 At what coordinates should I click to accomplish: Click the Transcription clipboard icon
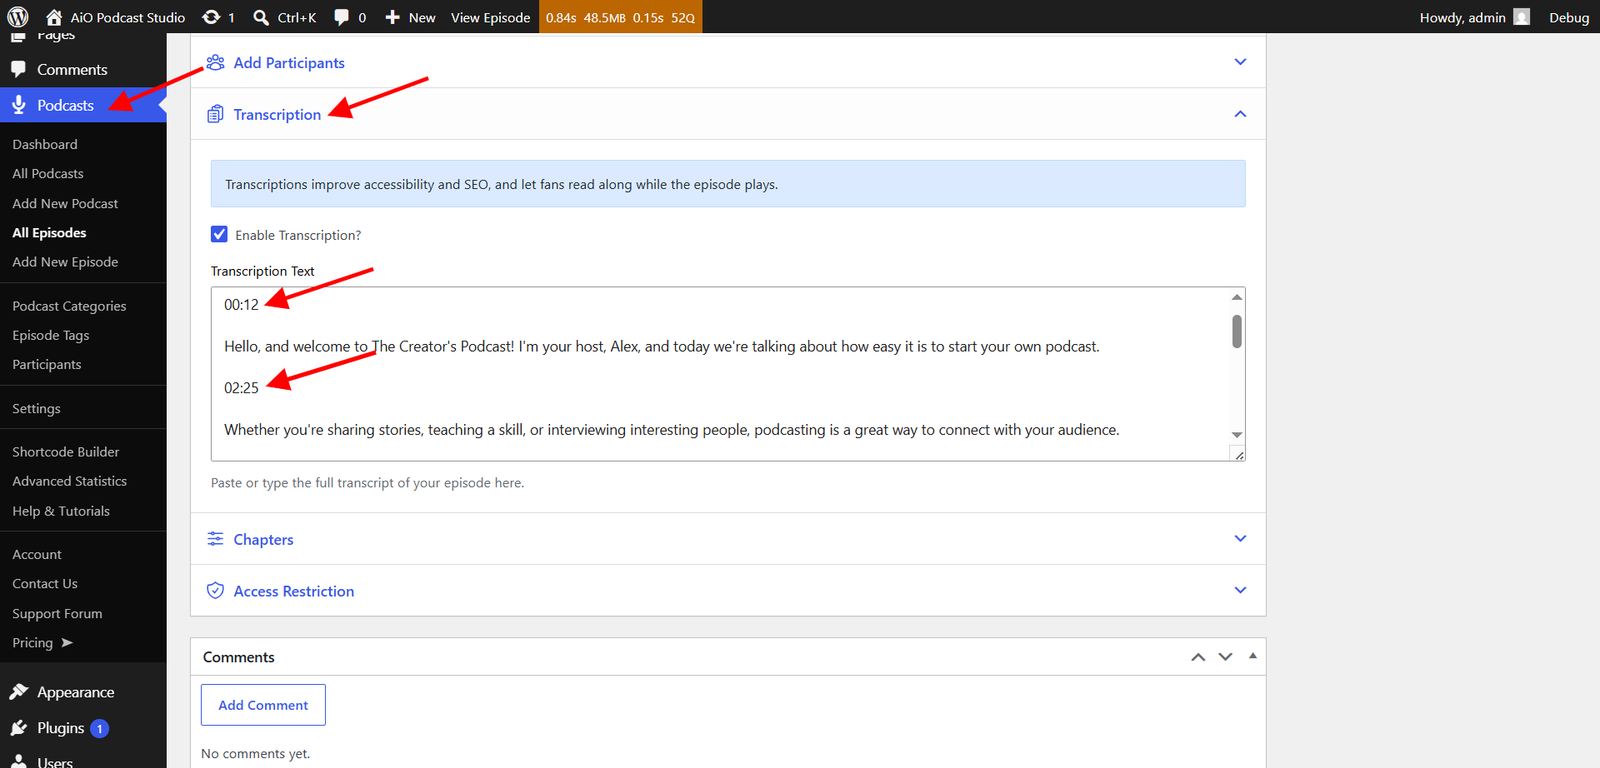(215, 114)
